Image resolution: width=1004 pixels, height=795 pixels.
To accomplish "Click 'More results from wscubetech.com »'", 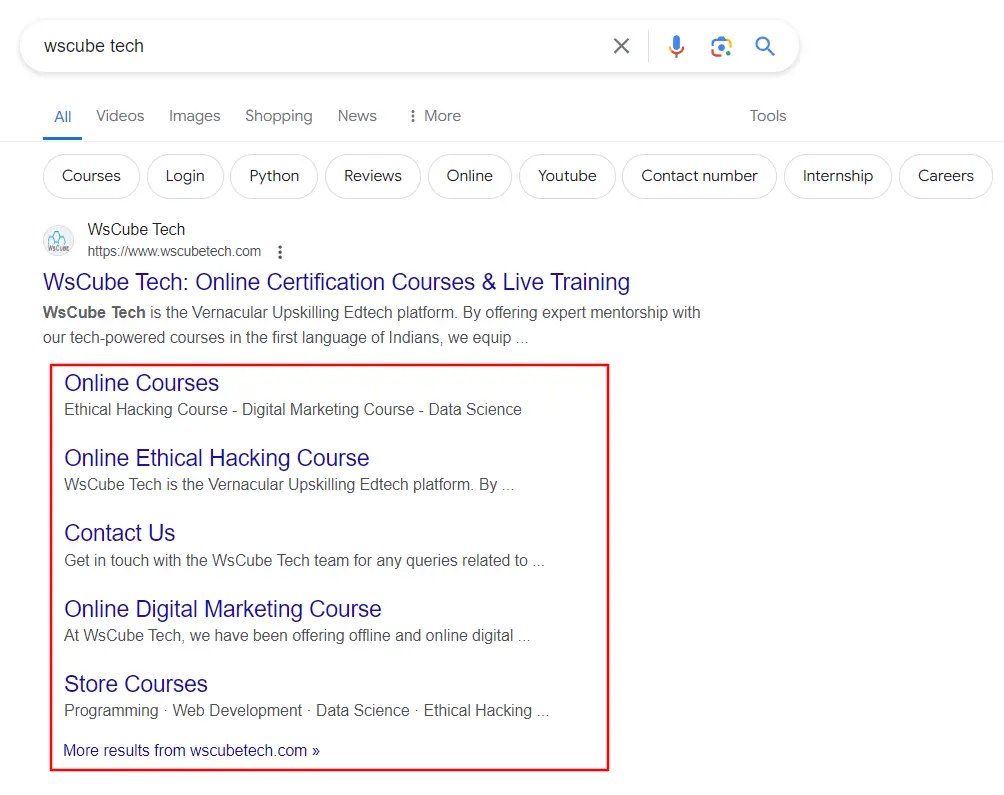I will (x=191, y=750).
